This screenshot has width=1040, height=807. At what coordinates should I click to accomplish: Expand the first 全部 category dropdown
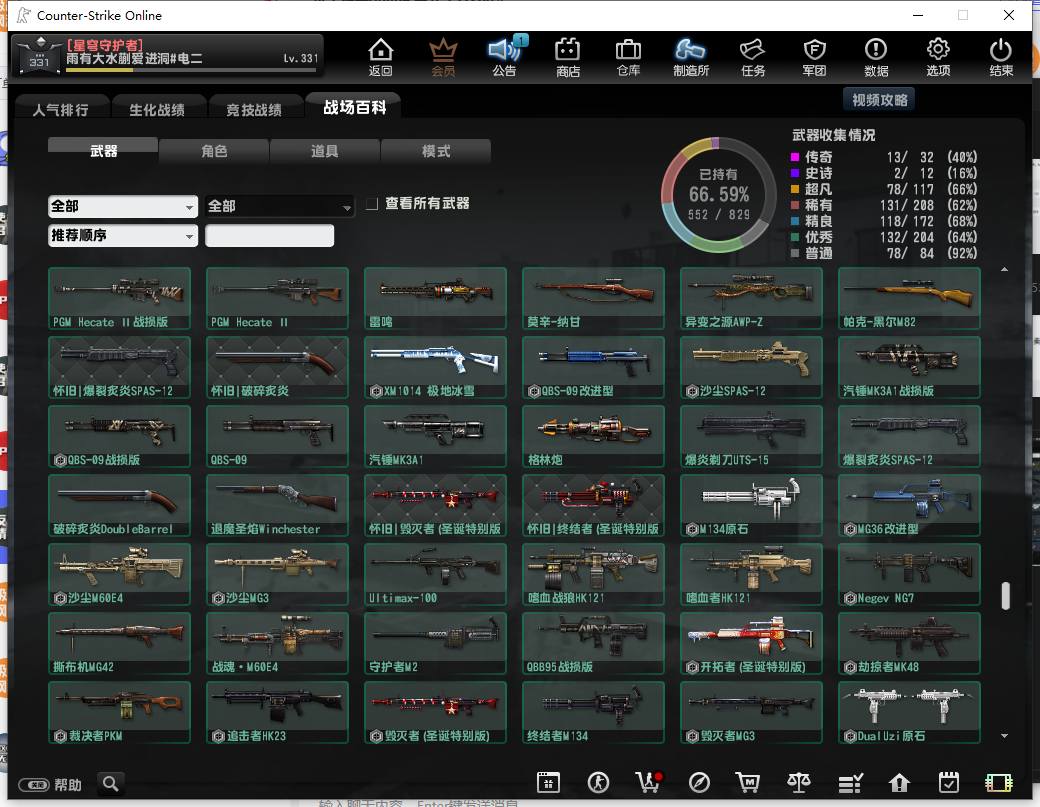(x=123, y=206)
